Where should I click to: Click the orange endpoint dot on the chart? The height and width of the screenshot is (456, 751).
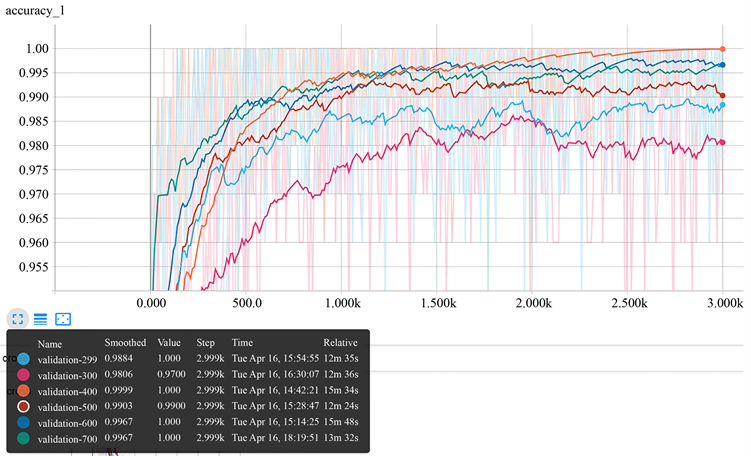(722, 48)
